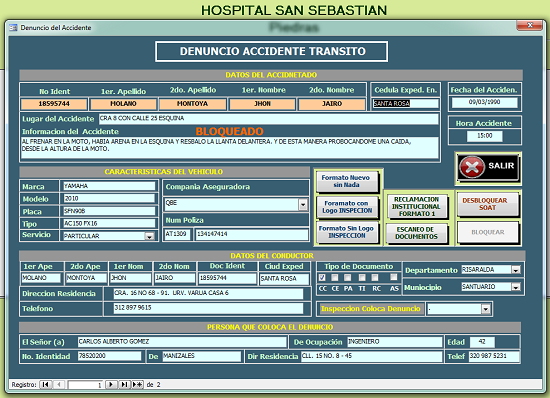Open the Inspeccion Coloca Denuncio dropdown
Screen dimensions: 550x398
click(485, 309)
